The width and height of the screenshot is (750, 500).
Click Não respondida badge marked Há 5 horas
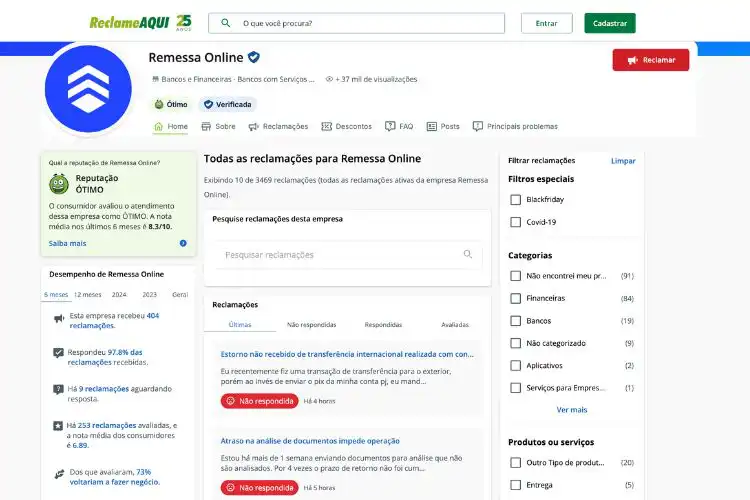260,488
